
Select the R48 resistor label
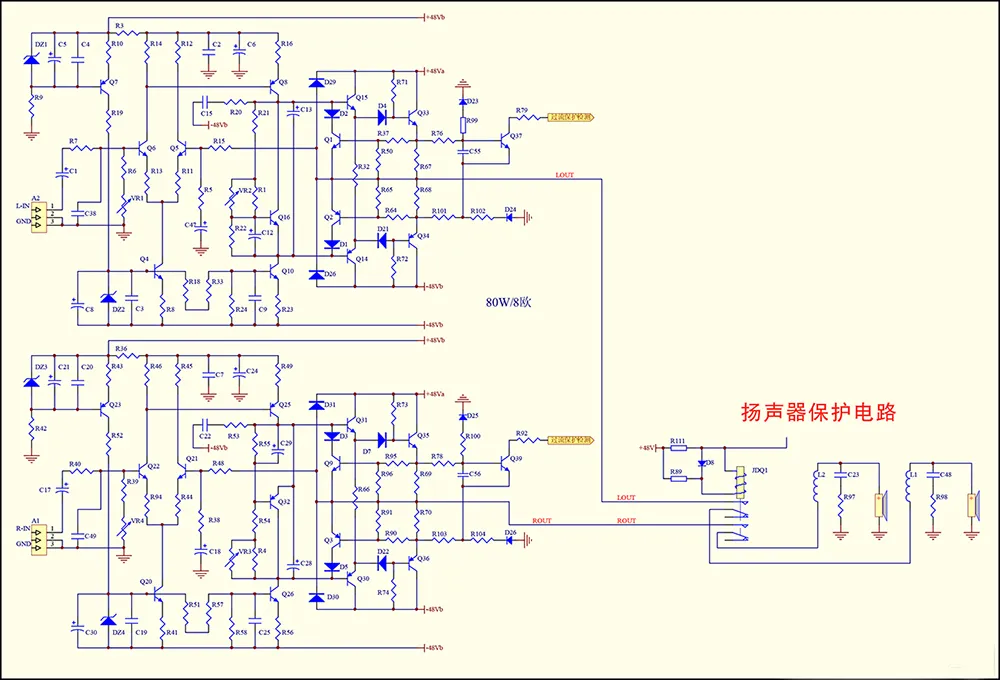click(x=218, y=464)
